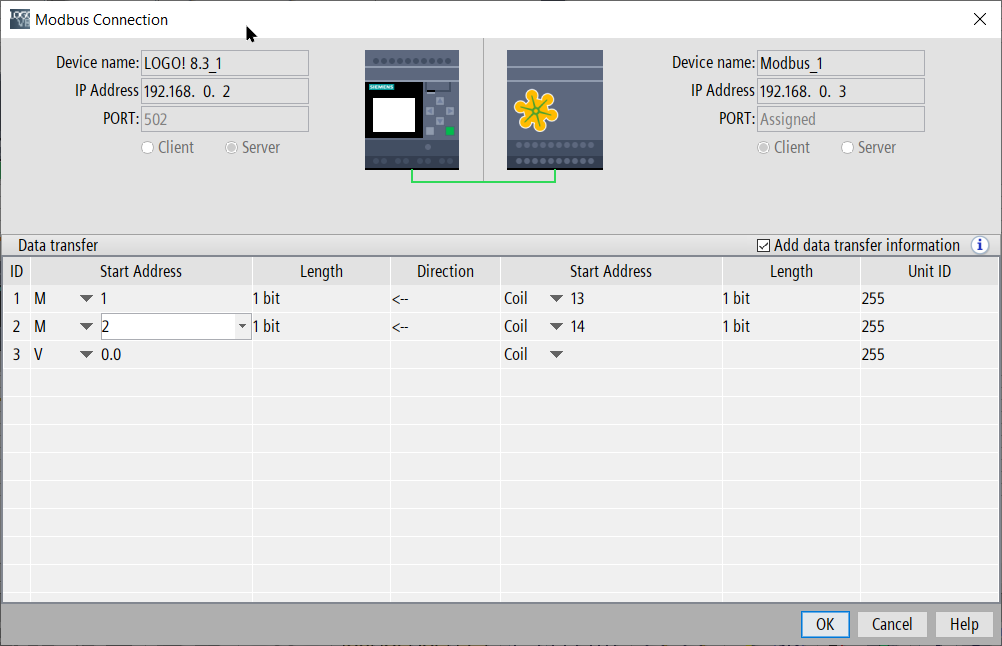Click row 2 left Length 1 bit

(266, 327)
